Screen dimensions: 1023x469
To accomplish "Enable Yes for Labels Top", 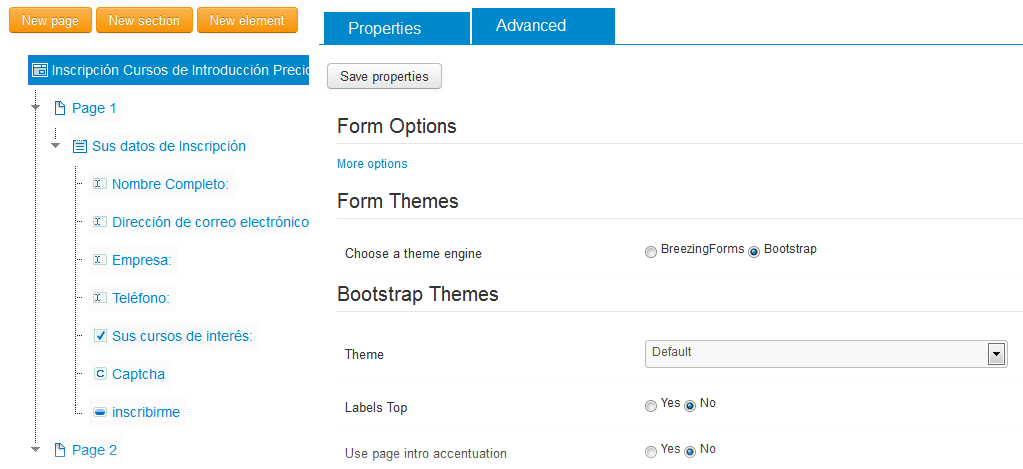I will pyautogui.click(x=650, y=406).
